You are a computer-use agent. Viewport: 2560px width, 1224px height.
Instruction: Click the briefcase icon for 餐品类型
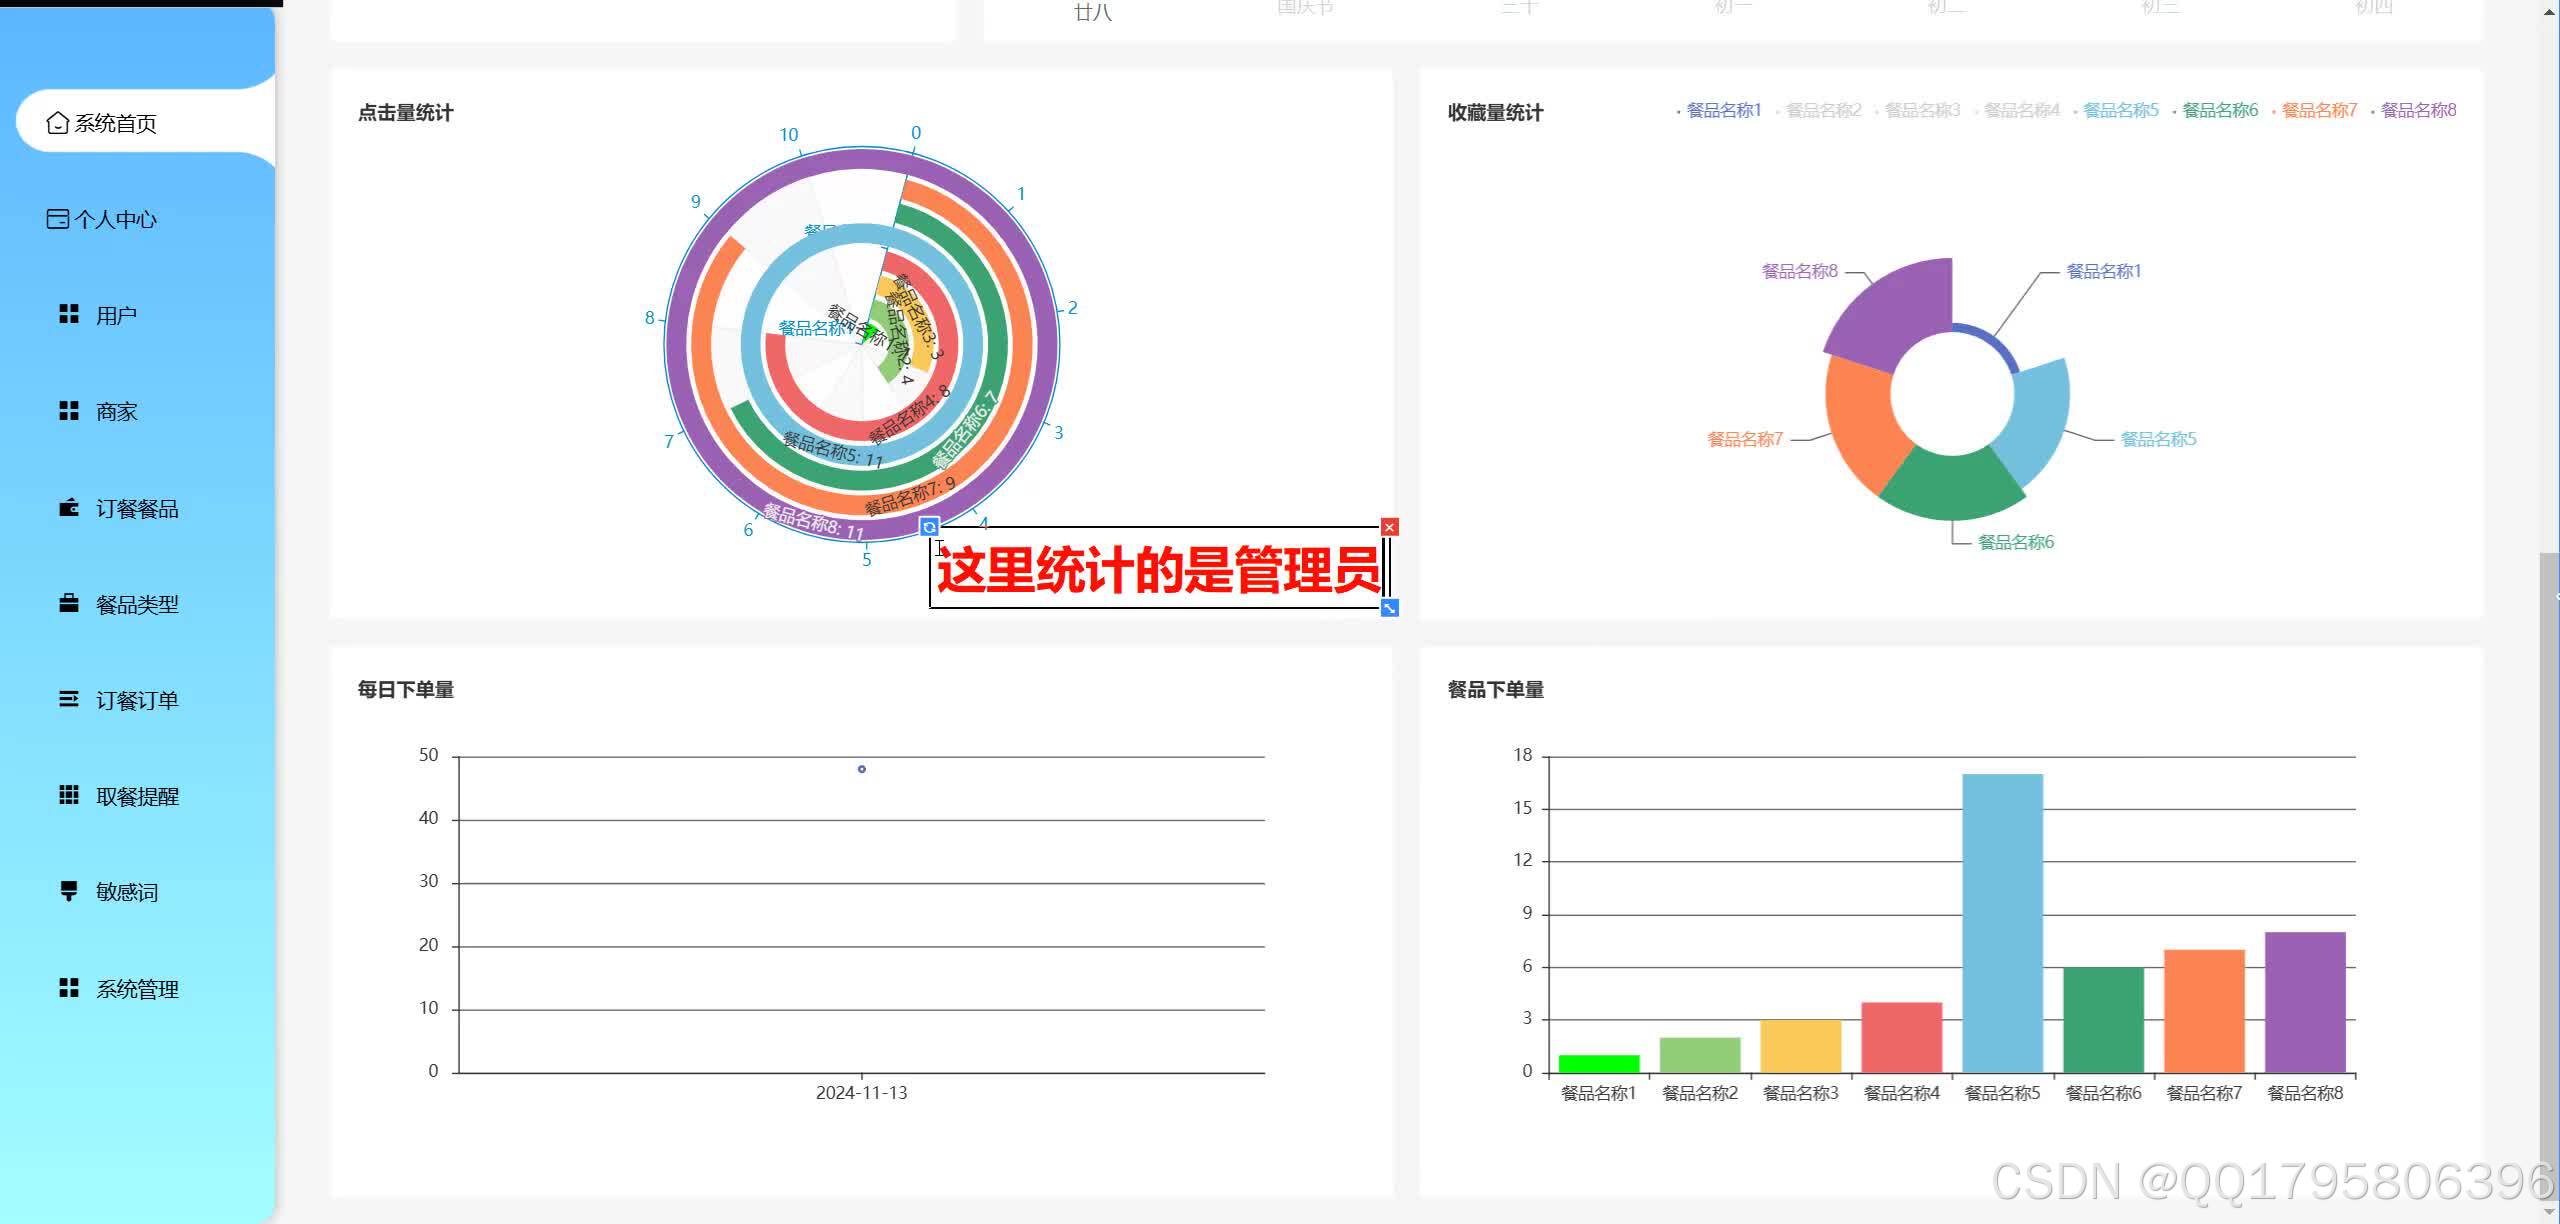(x=68, y=603)
